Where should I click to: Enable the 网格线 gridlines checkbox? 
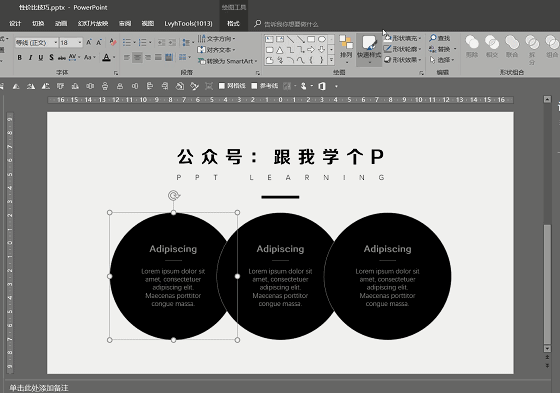232,86
